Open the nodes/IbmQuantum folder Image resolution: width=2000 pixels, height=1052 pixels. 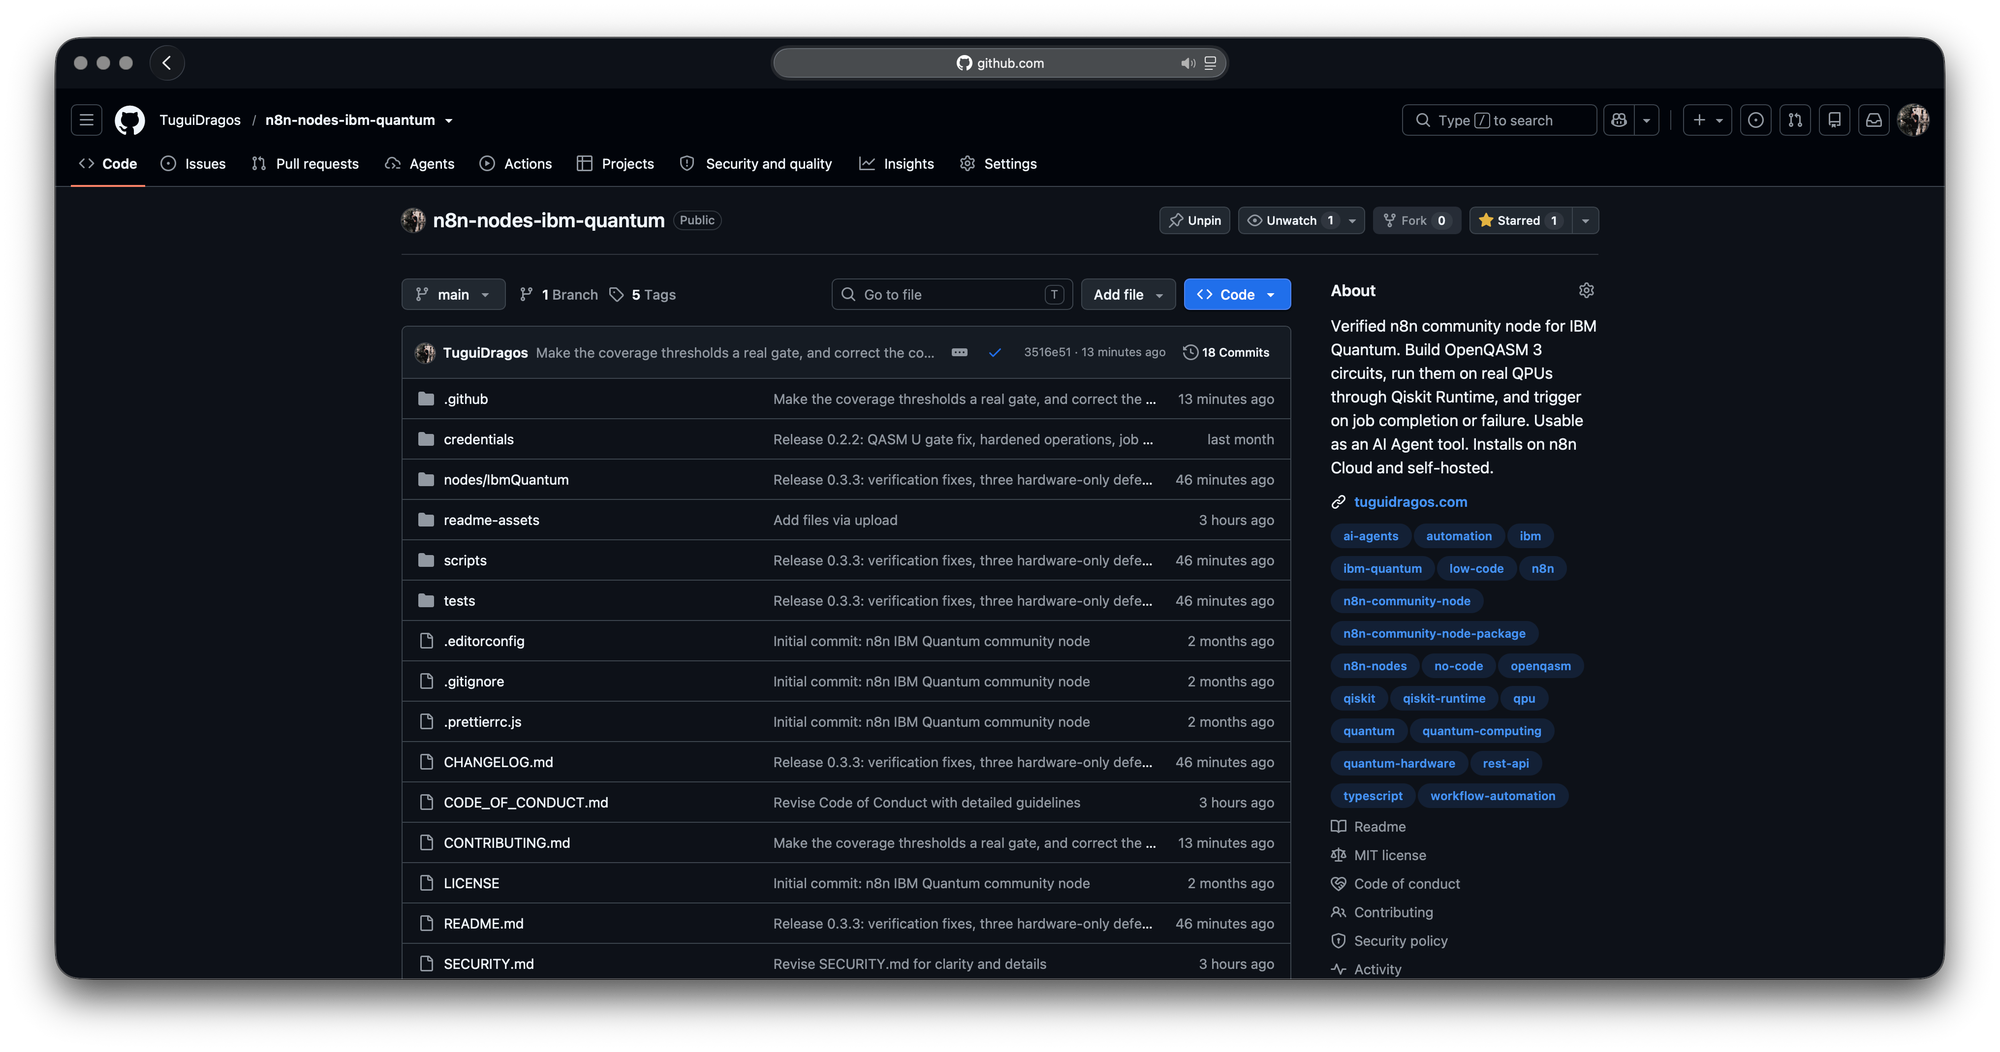coord(506,480)
